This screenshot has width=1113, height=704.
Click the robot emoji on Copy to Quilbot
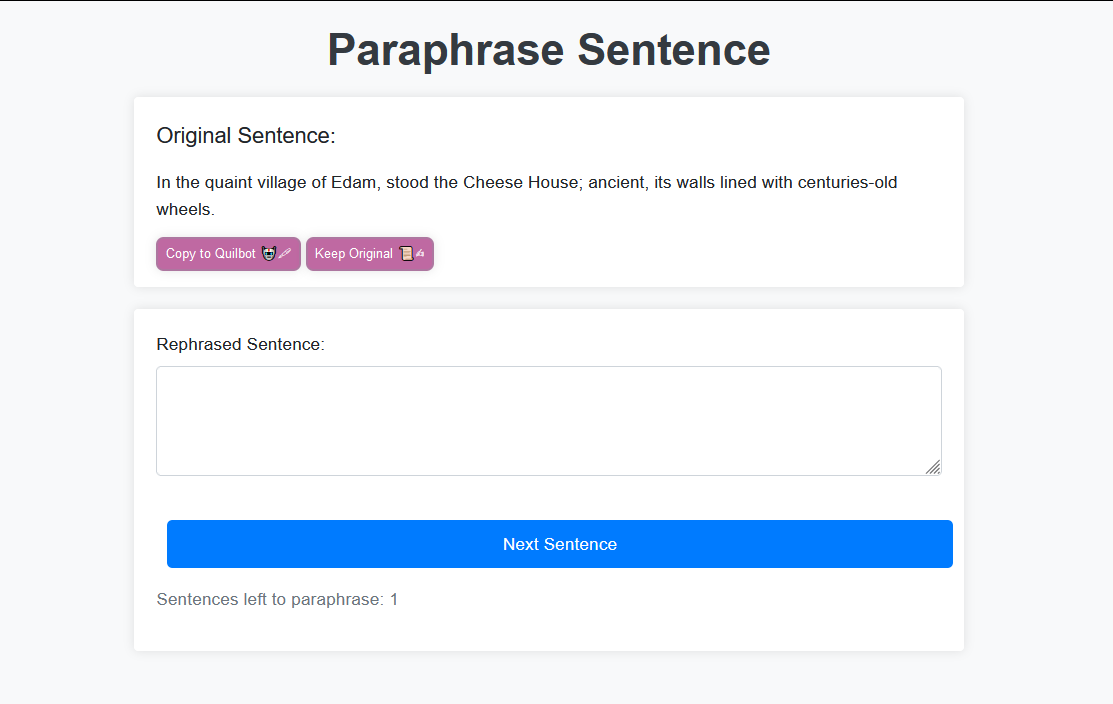click(x=269, y=253)
